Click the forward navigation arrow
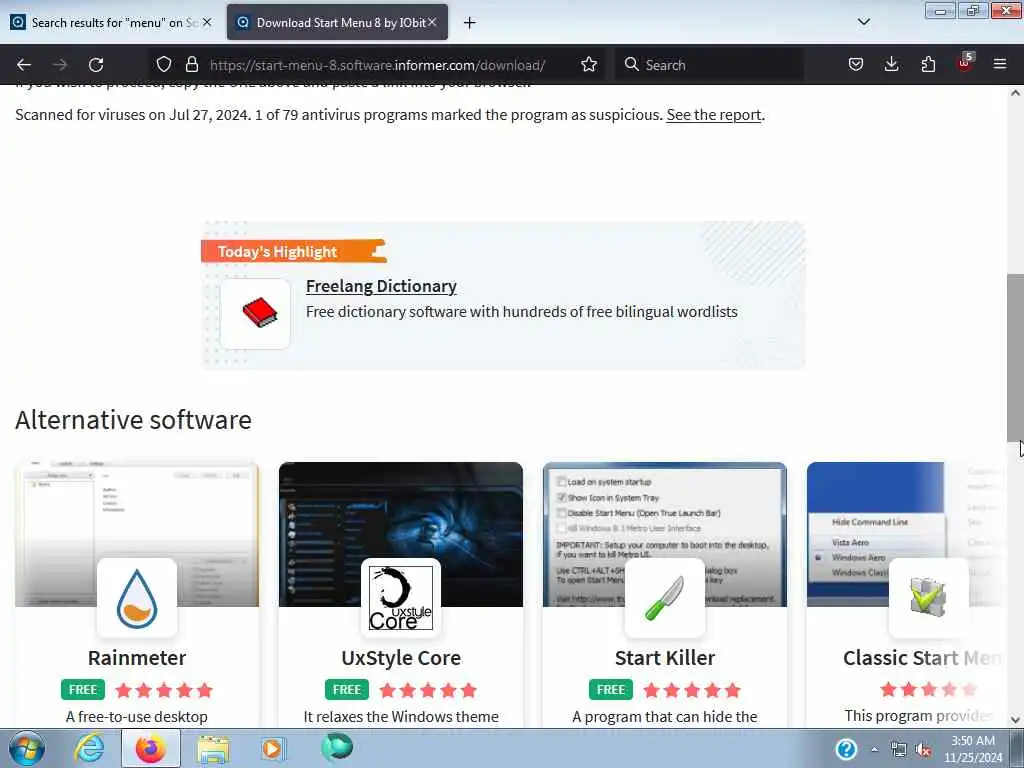Image resolution: width=1024 pixels, height=768 pixels. tap(60, 65)
